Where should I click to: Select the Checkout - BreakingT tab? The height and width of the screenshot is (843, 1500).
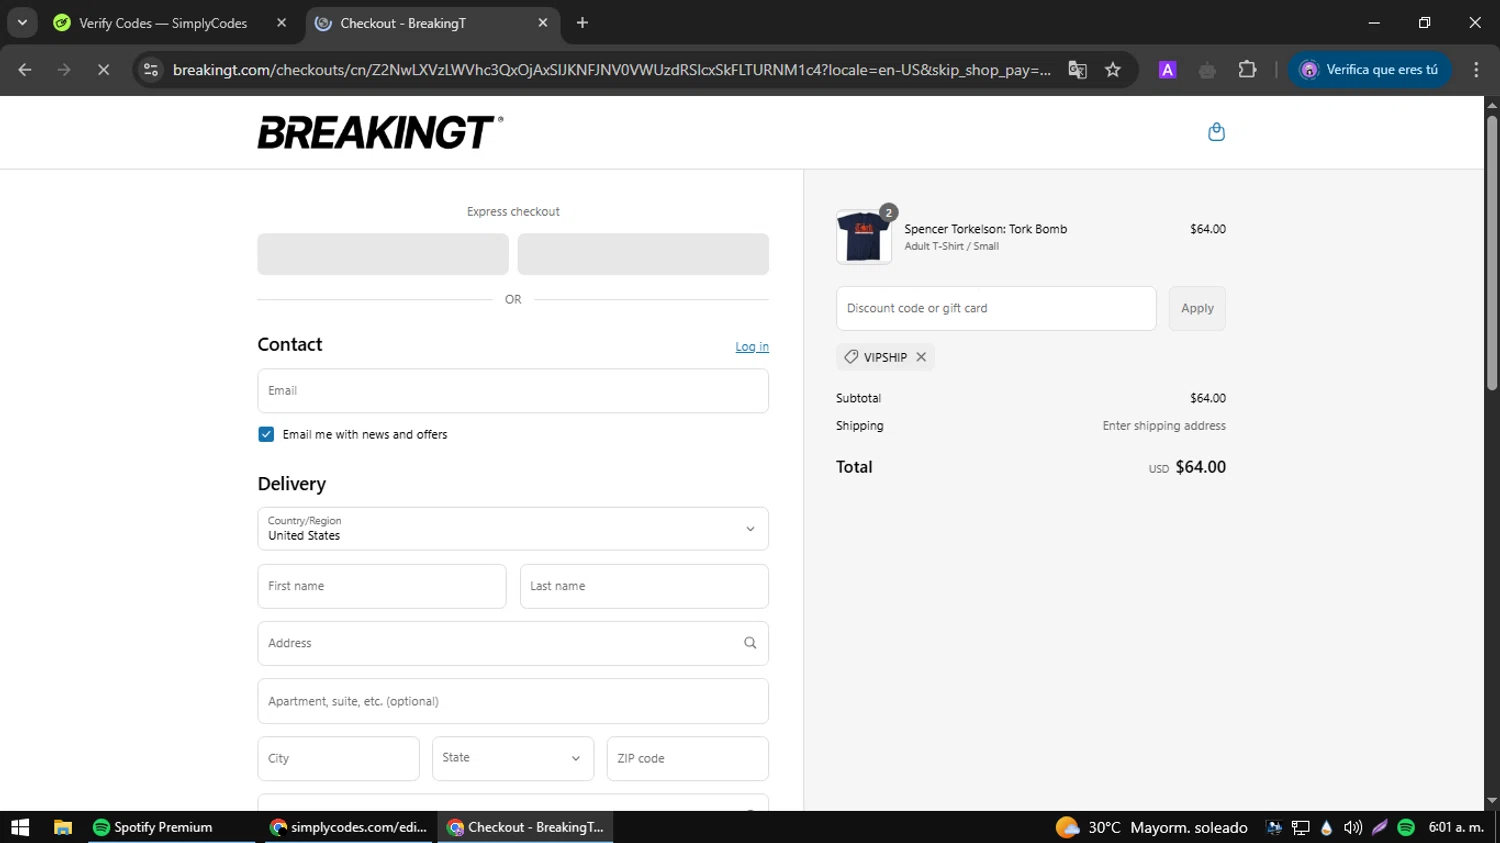point(403,23)
